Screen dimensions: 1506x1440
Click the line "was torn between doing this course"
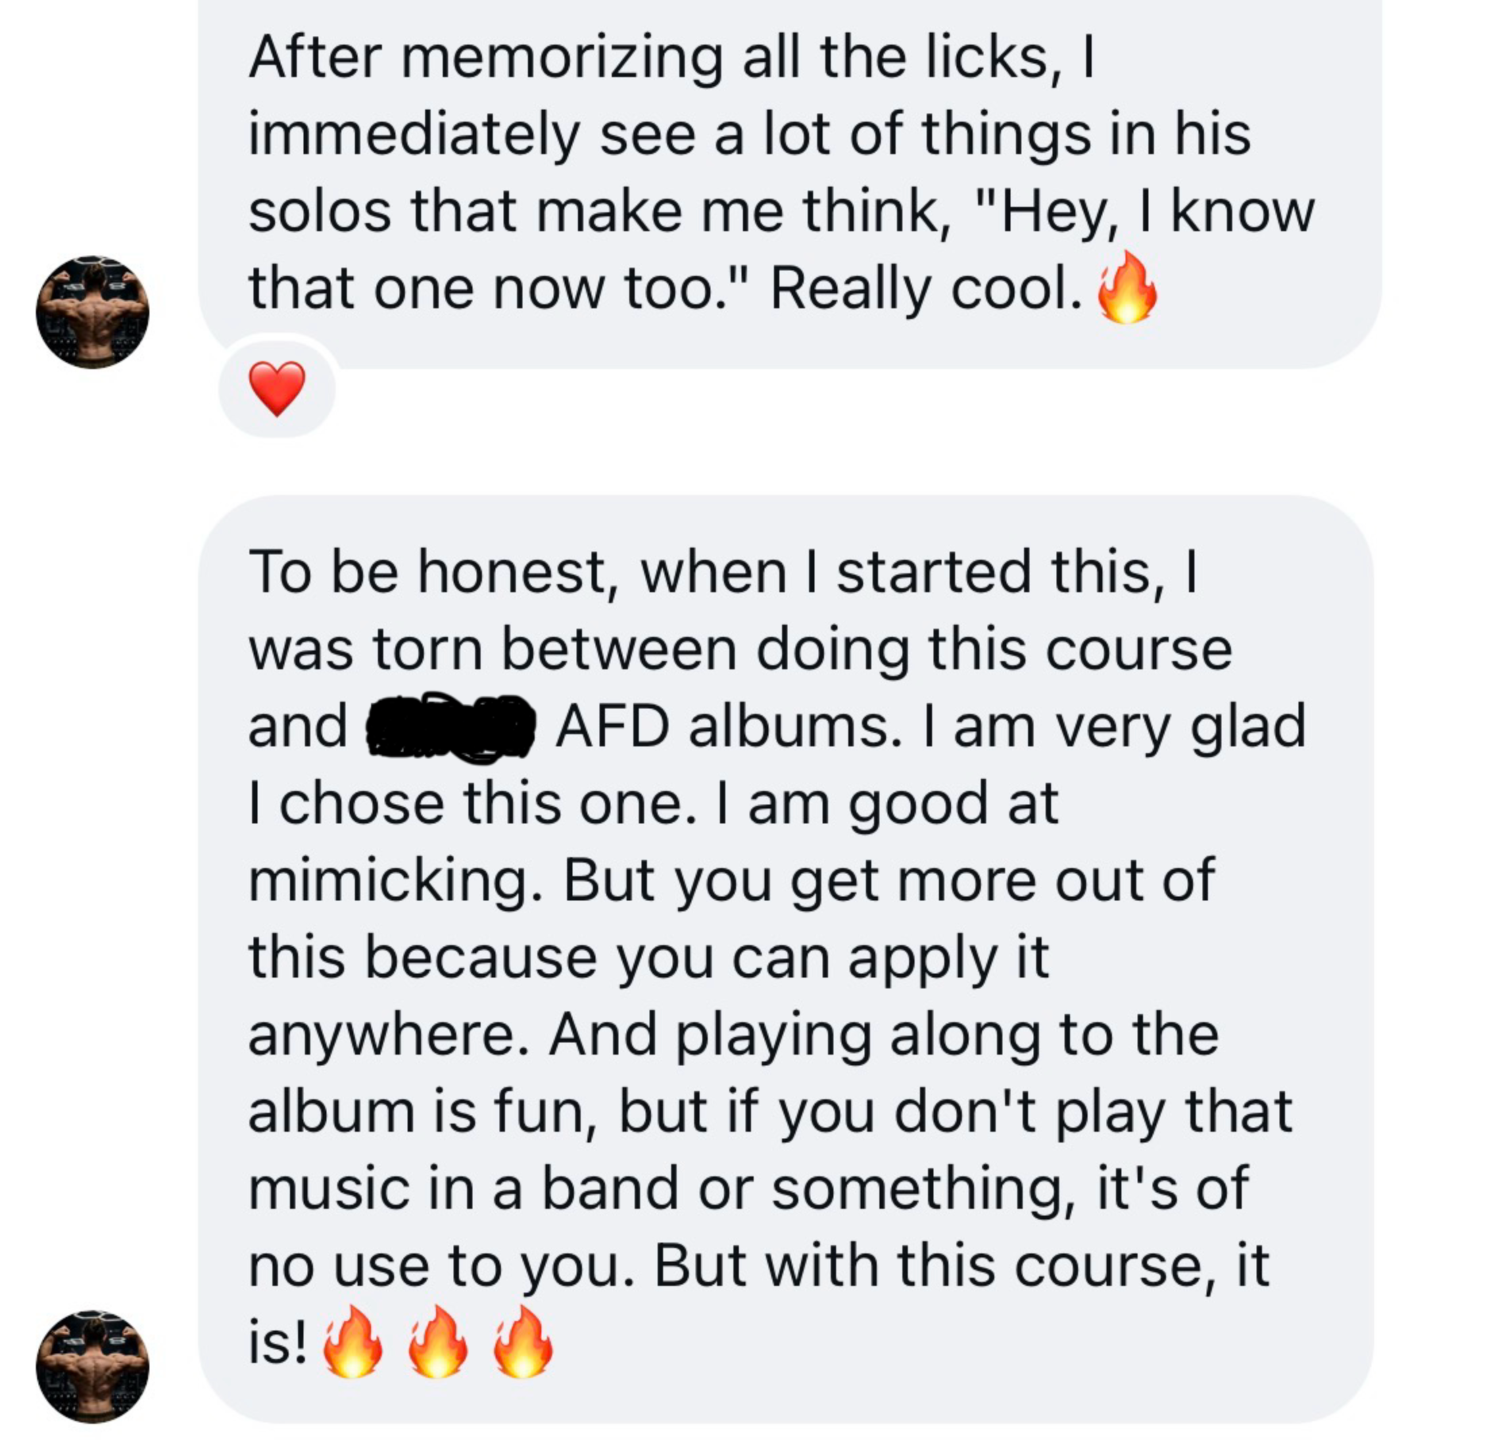click(x=740, y=649)
